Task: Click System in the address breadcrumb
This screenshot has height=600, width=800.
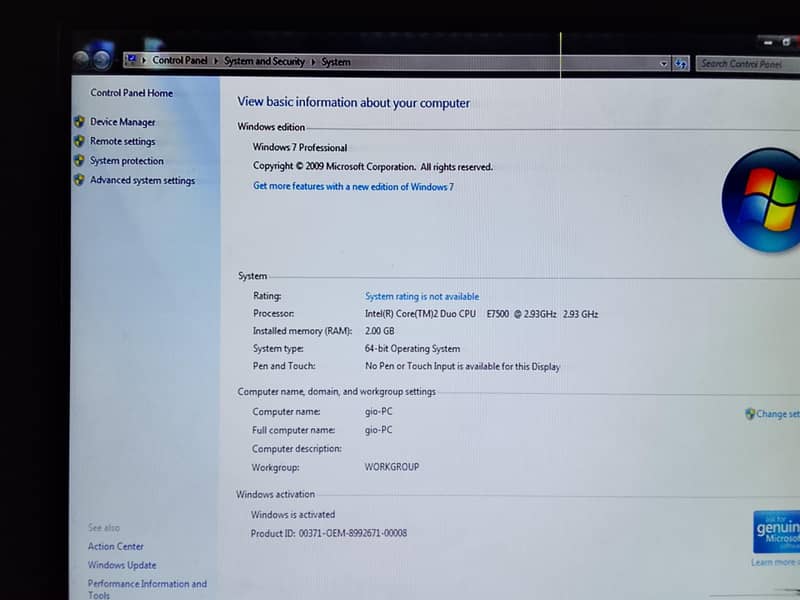Action: point(336,62)
